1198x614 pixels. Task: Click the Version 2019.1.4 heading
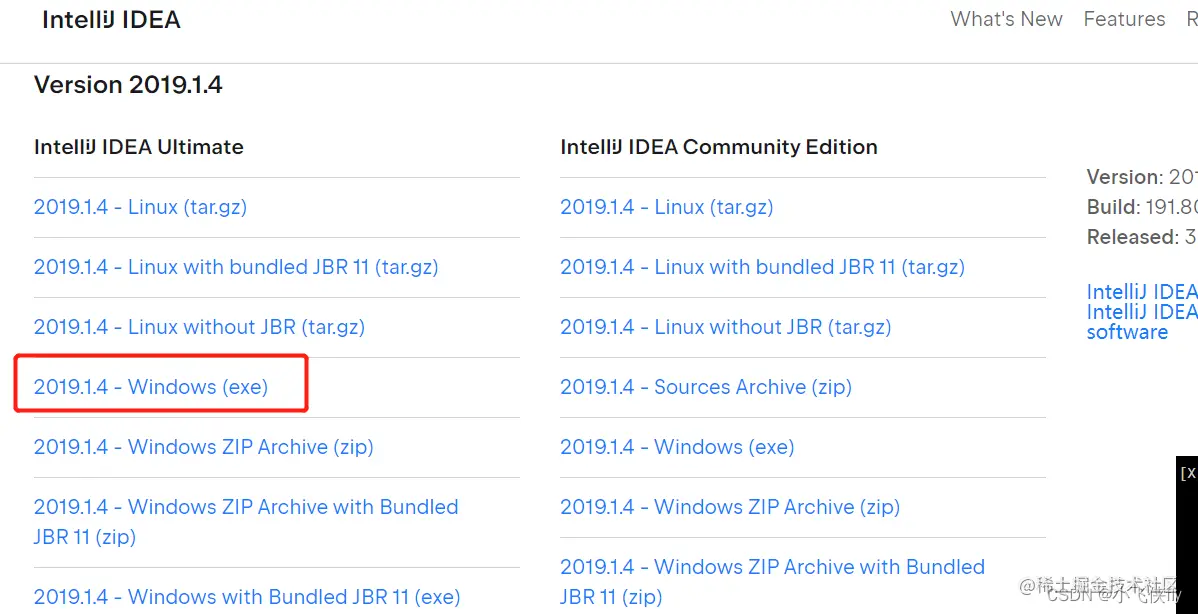[128, 85]
